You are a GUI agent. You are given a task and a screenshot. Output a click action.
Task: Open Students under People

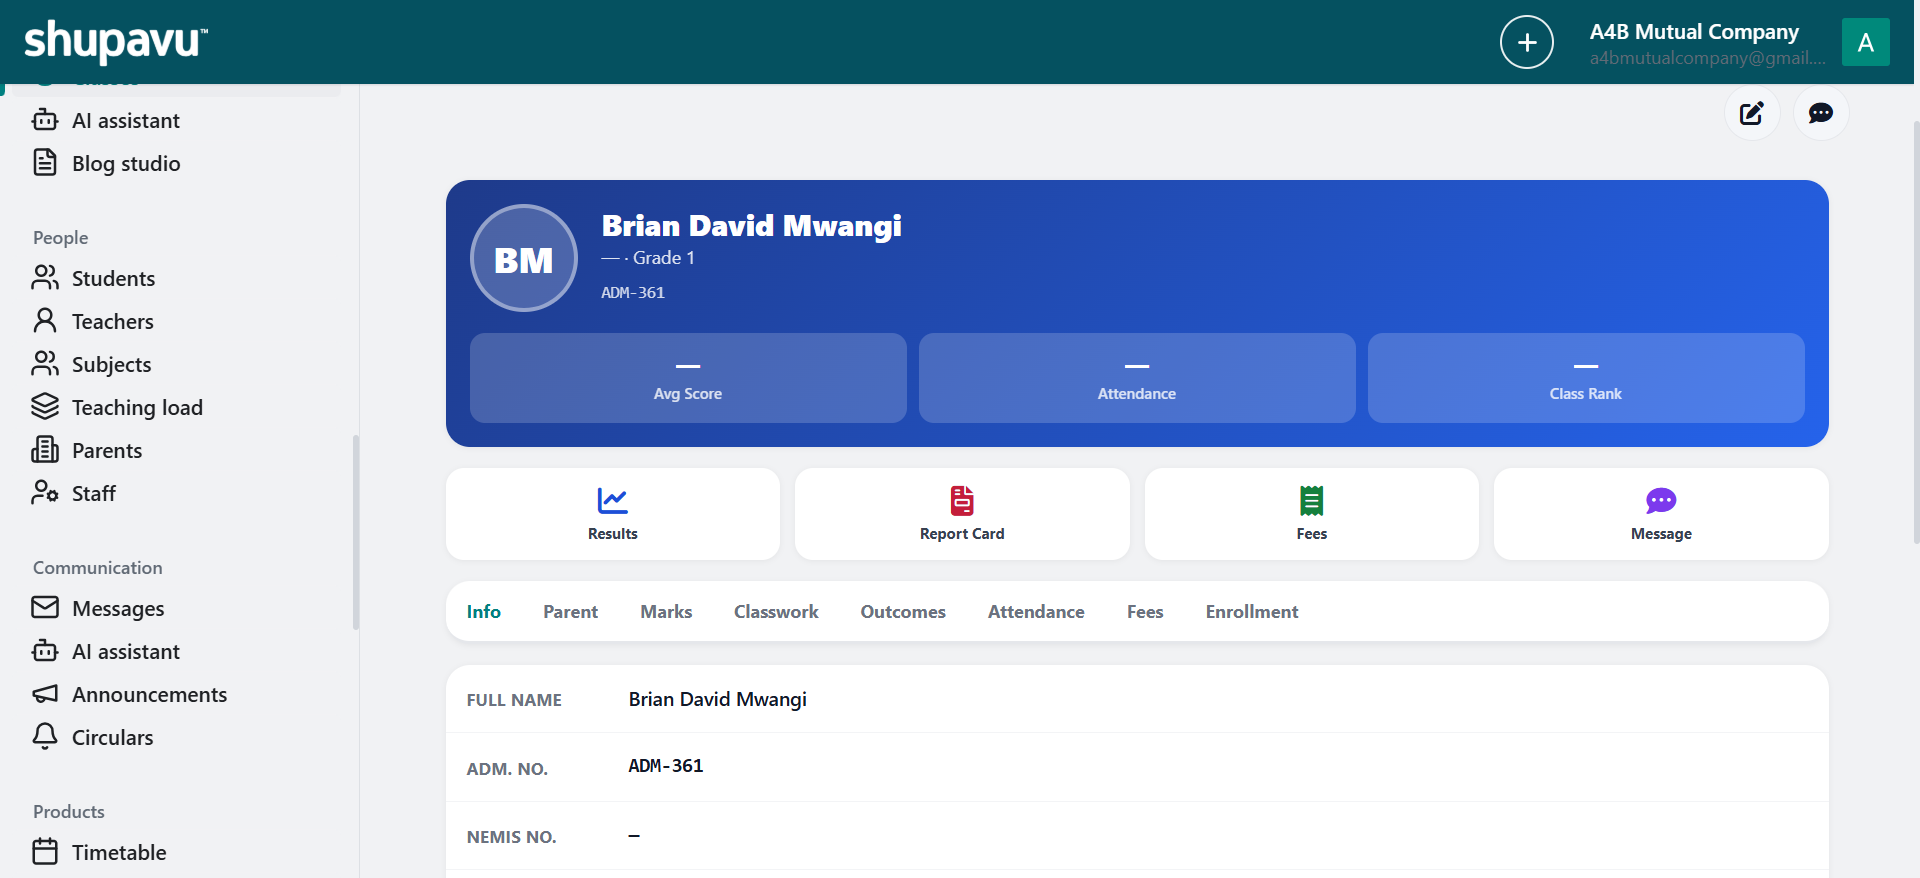pyautogui.click(x=94, y=279)
